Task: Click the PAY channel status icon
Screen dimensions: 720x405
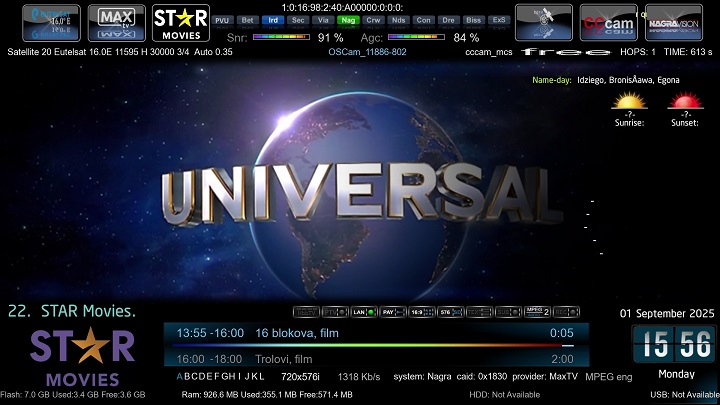Action: tap(393, 312)
